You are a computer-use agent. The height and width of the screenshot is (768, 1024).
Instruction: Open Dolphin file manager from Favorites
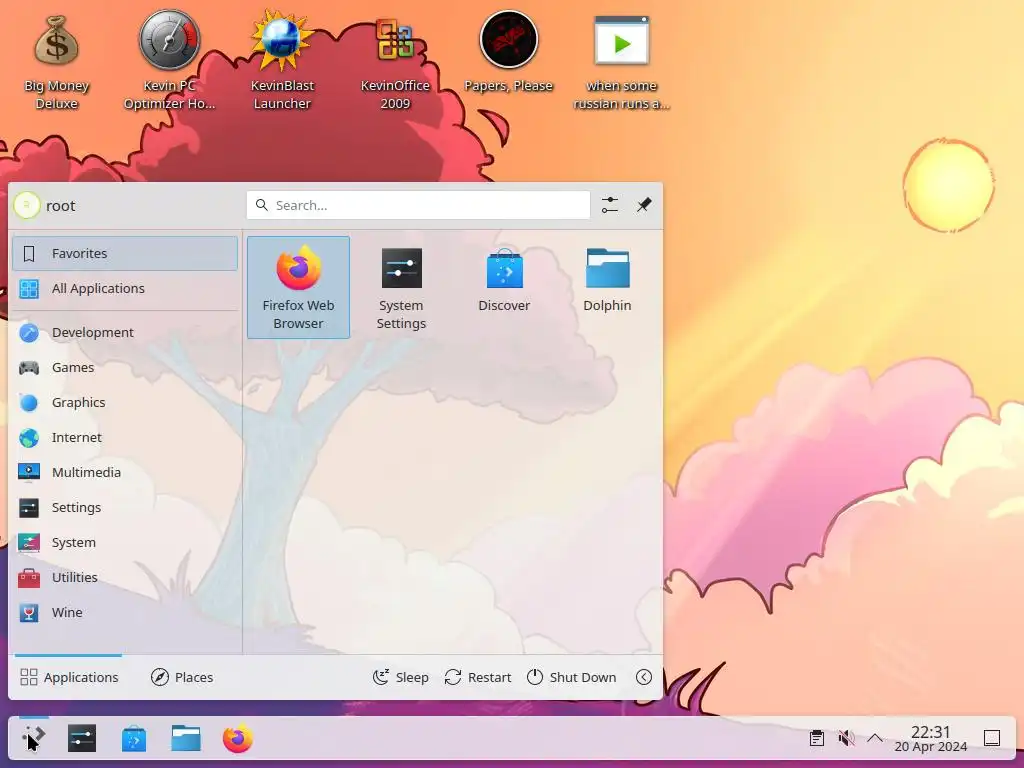coord(607,280)
